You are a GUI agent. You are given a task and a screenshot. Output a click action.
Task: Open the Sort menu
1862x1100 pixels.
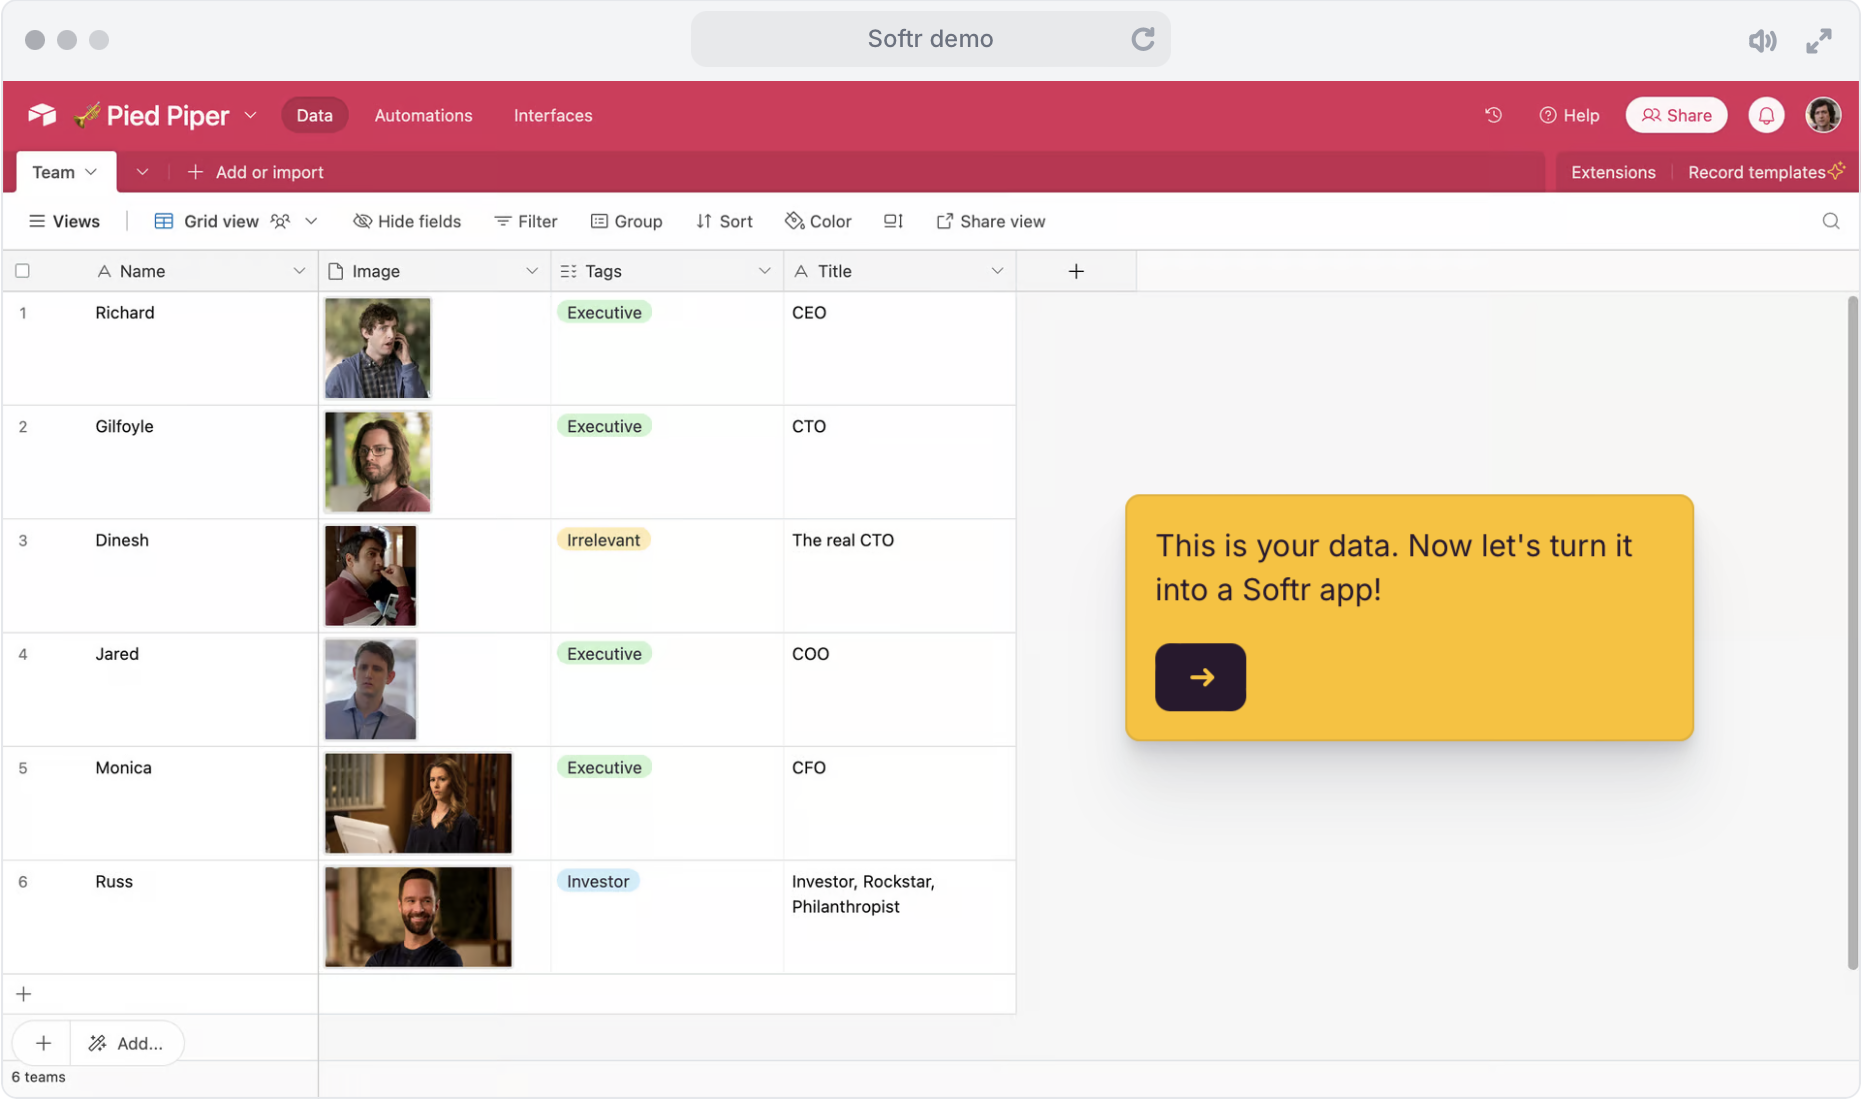point(724,221)
